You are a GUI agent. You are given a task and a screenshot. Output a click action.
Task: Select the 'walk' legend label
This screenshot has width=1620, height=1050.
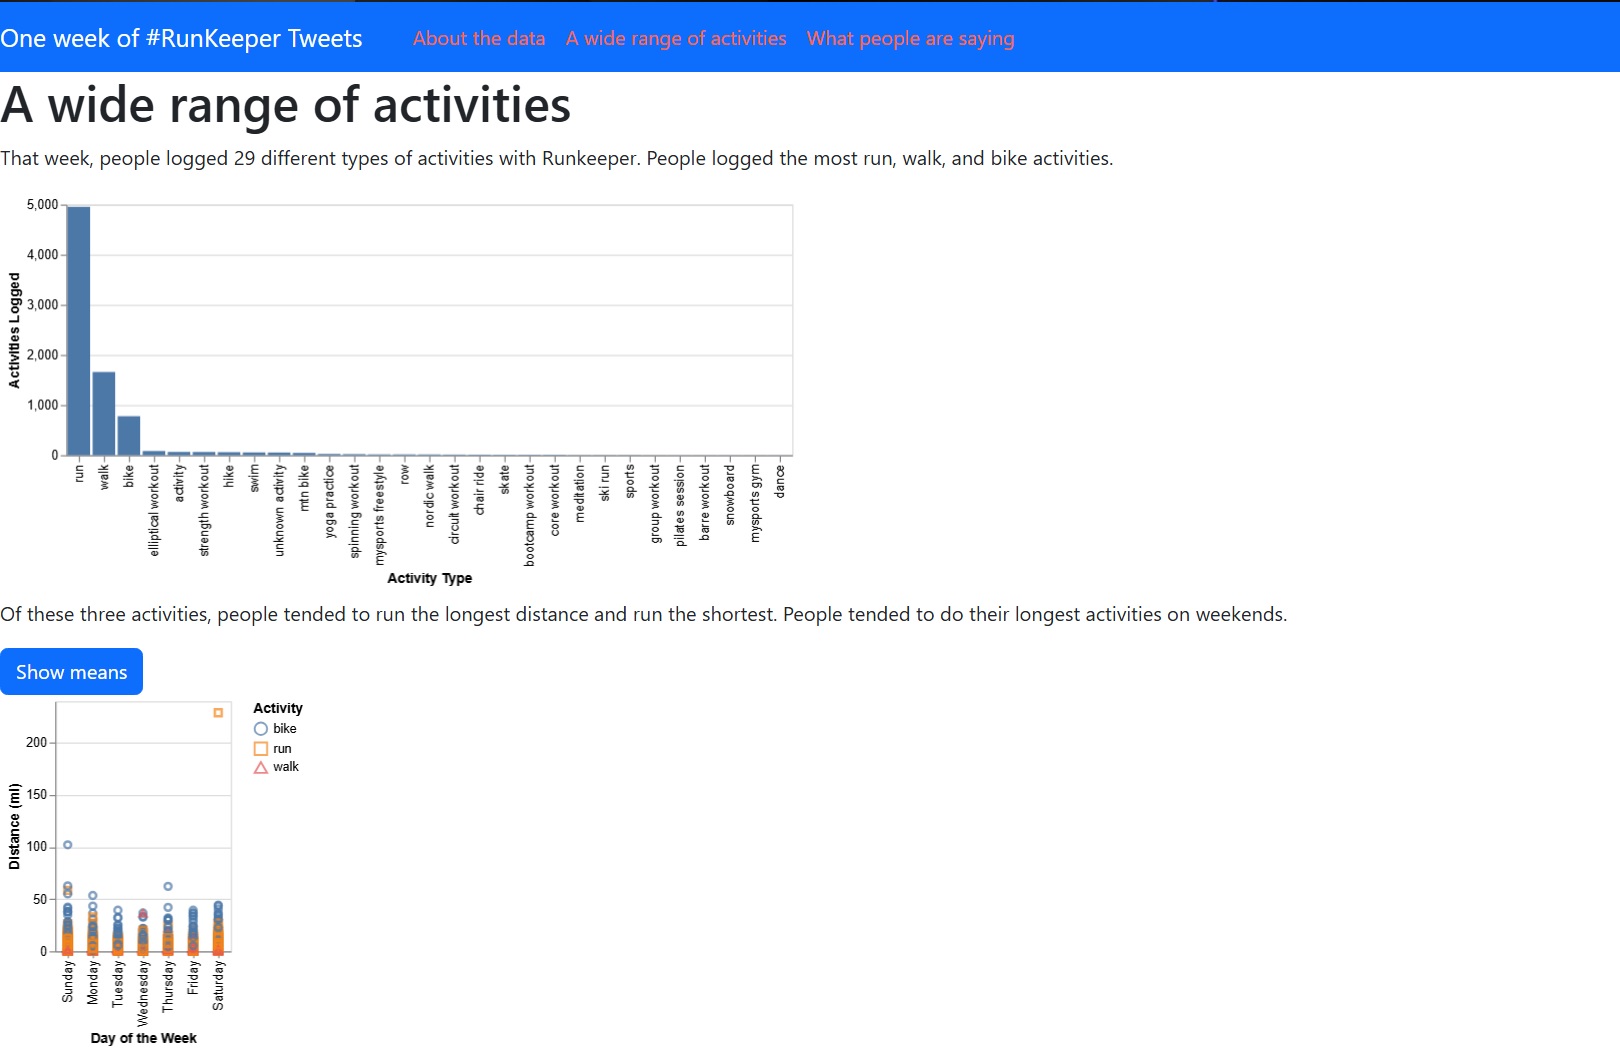coord(286,767)
